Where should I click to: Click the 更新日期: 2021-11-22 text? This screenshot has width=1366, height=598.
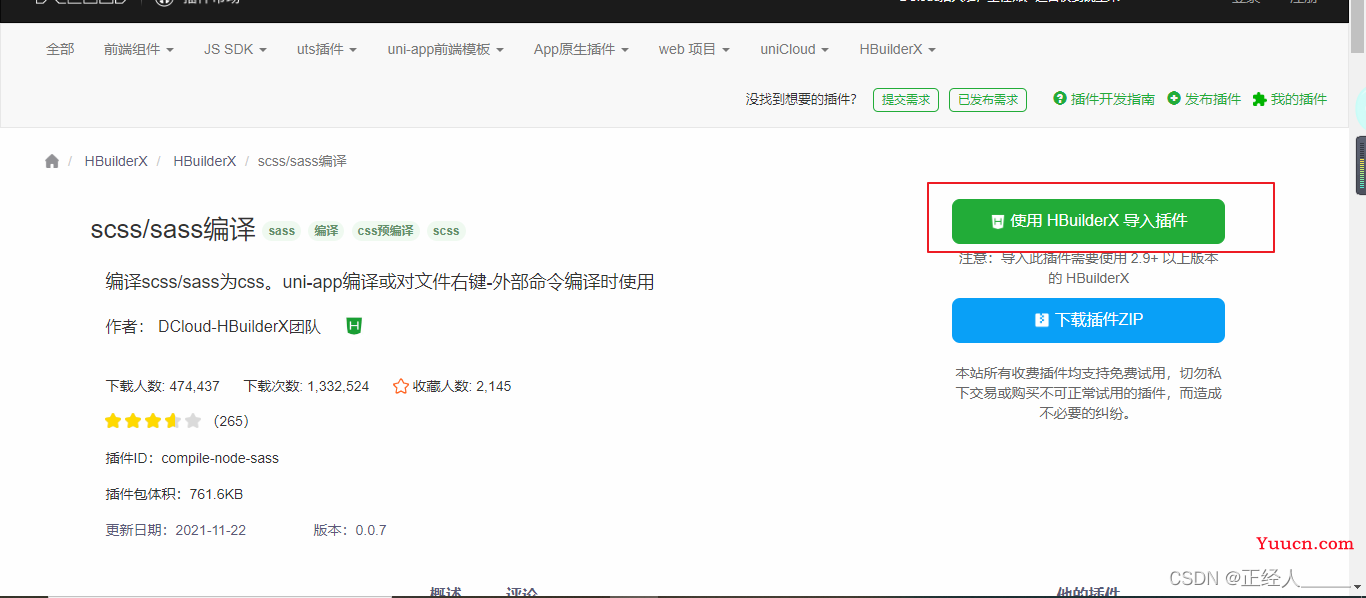tap(175, 530)
